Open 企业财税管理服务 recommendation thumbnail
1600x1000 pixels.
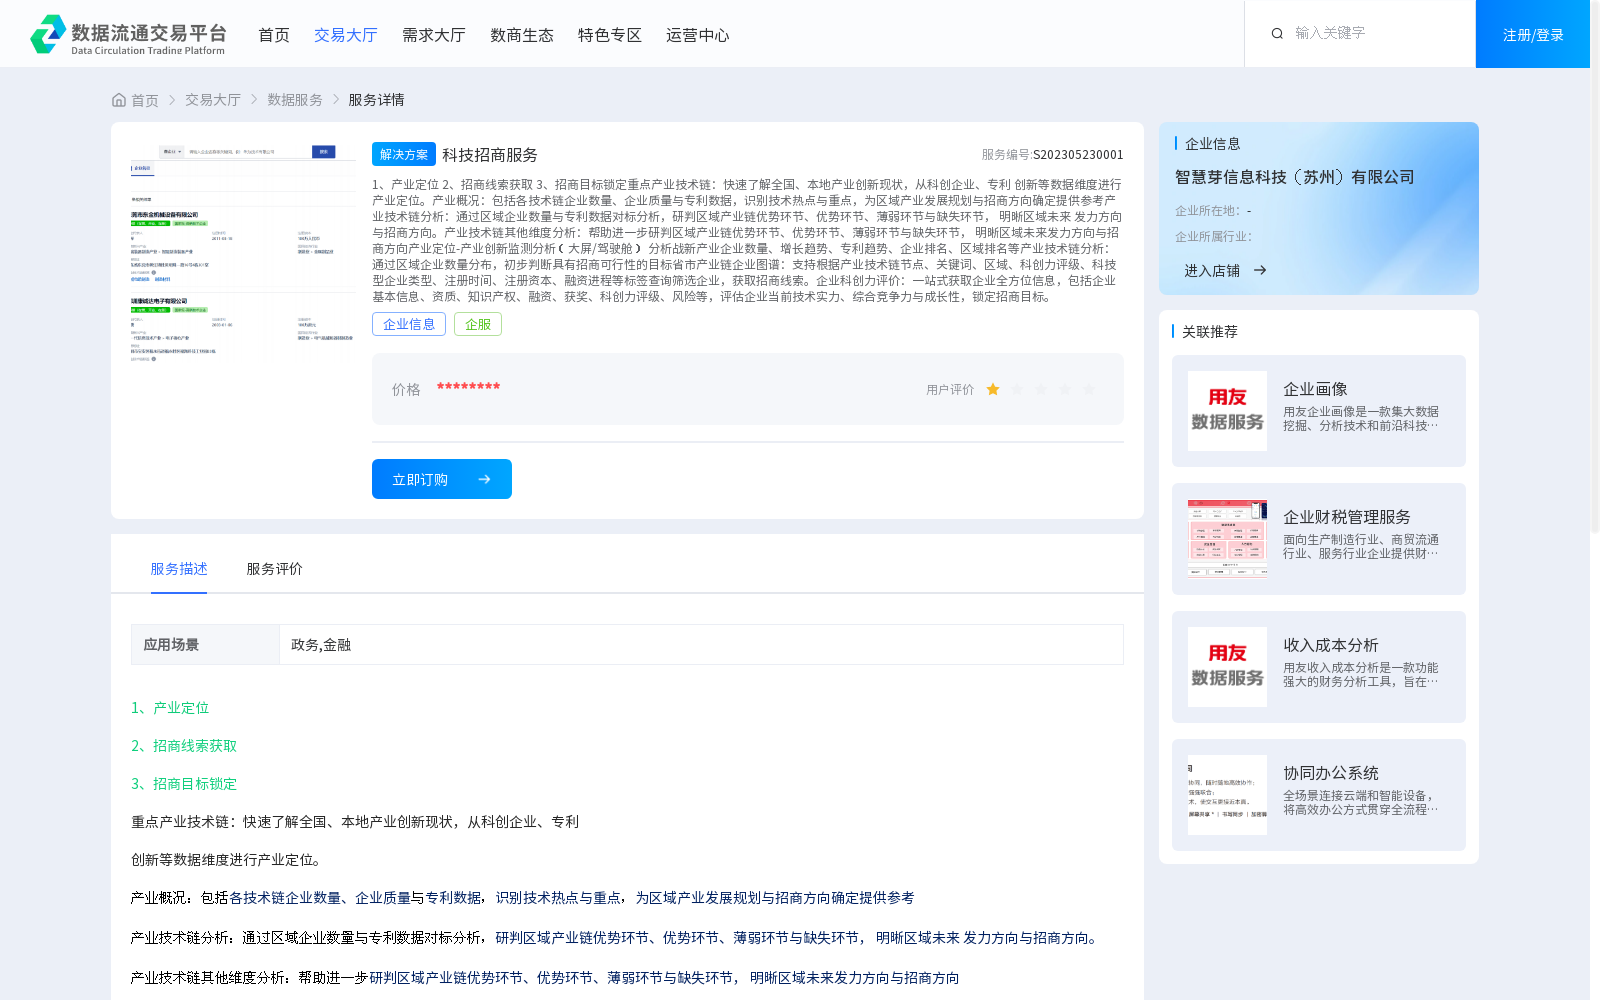coord(1227,539)
